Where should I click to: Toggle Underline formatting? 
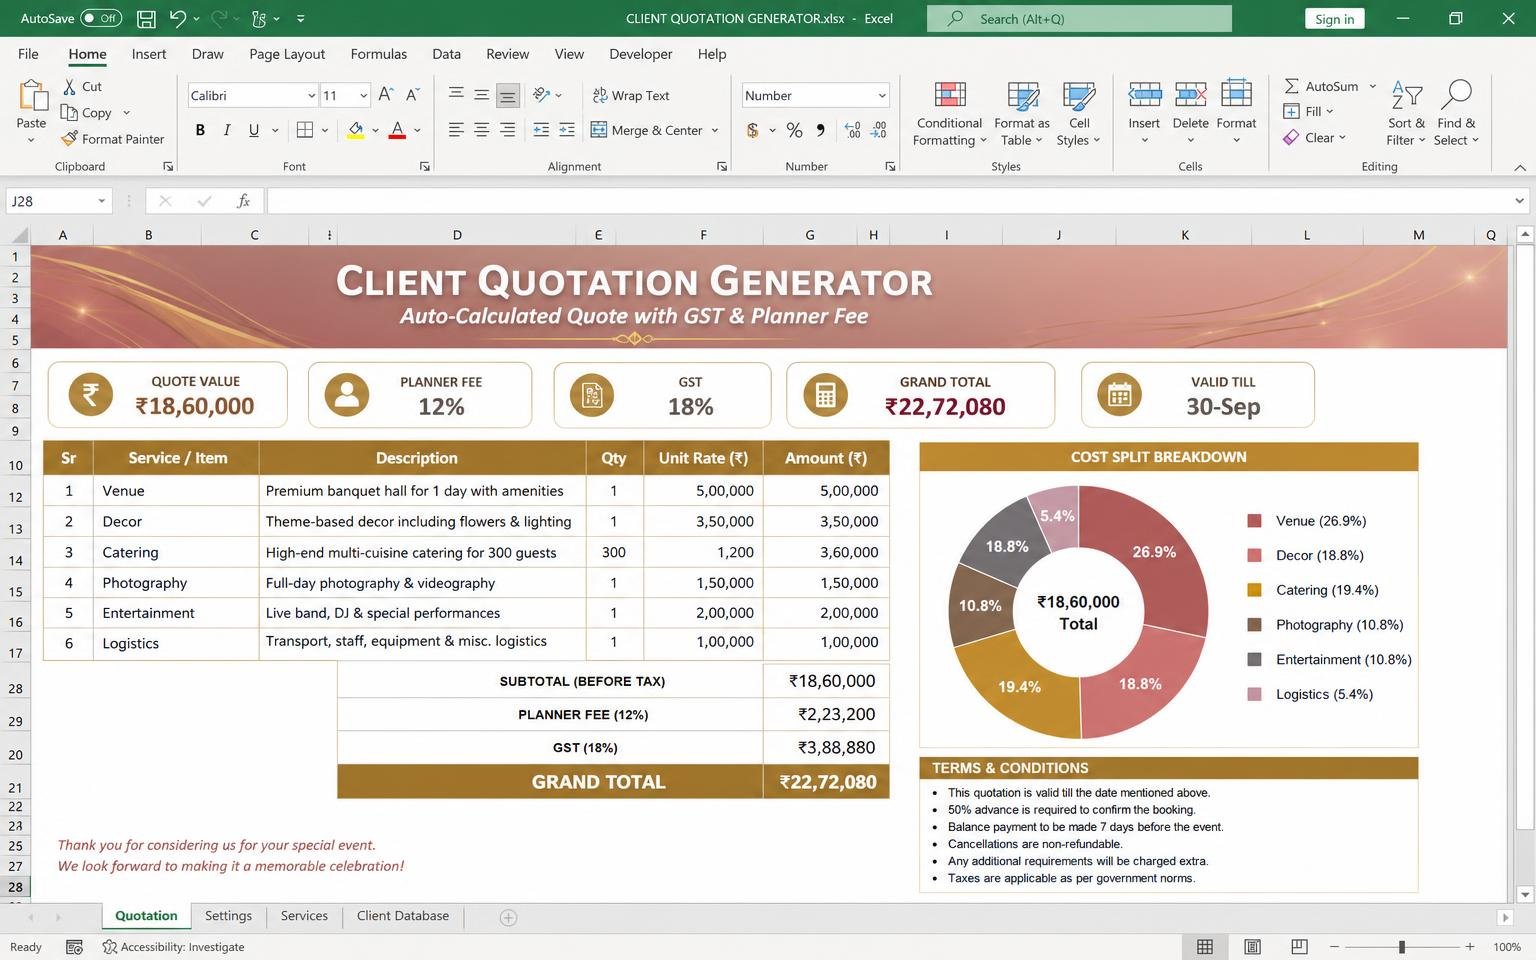[254, 130]
